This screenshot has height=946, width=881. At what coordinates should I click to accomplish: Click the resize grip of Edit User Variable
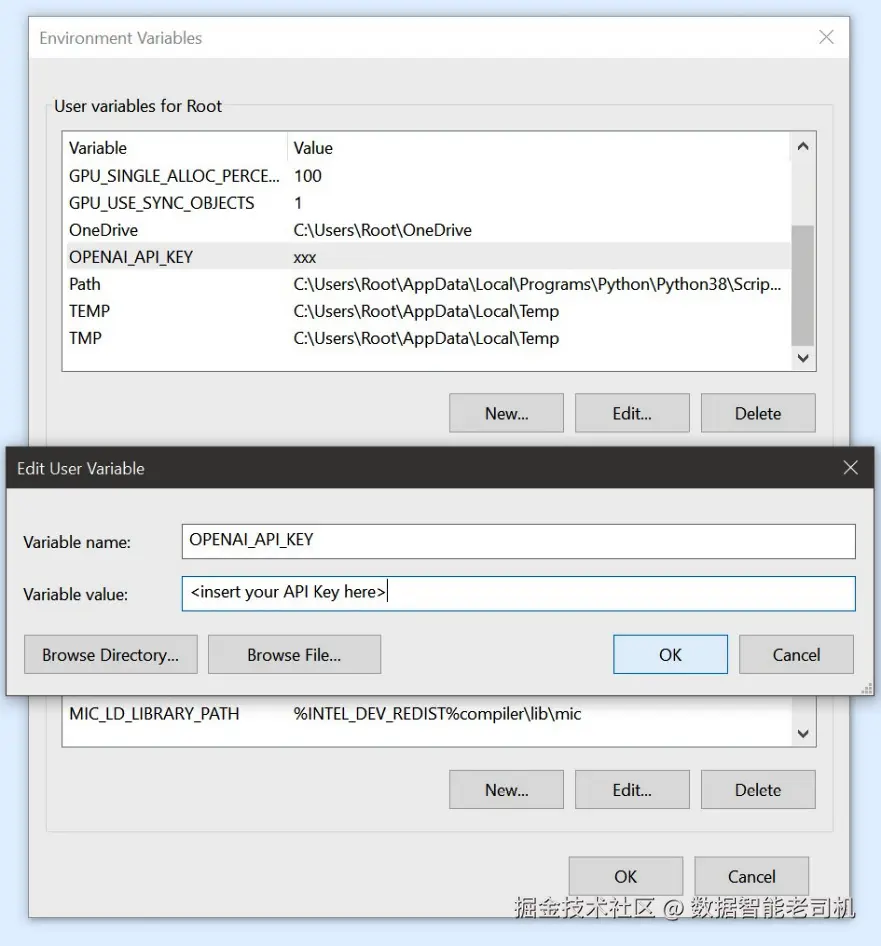pos(867,688)
